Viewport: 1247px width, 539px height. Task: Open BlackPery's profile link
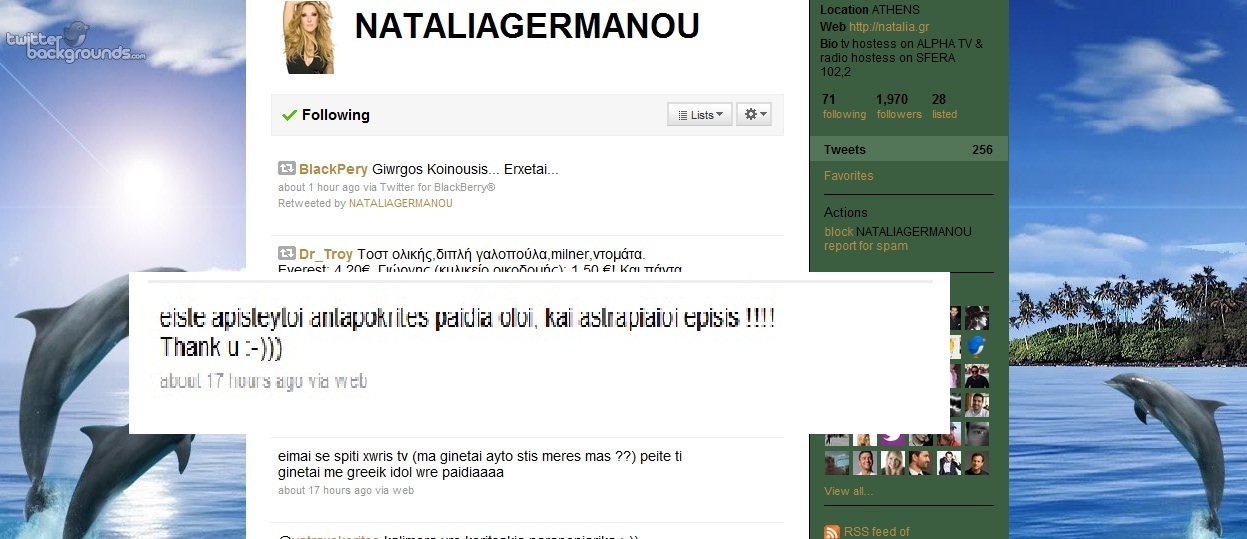click(333, 169)
